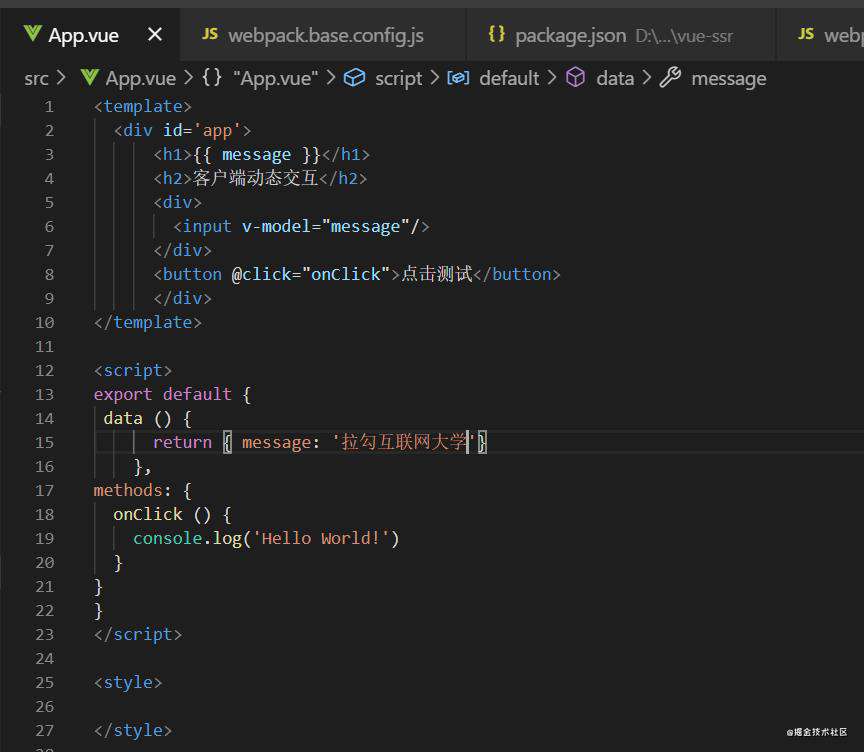Switch to the webpack.base.config.js tab
The width and height of the screenshot is (864, 752).
tap(322, 35)
